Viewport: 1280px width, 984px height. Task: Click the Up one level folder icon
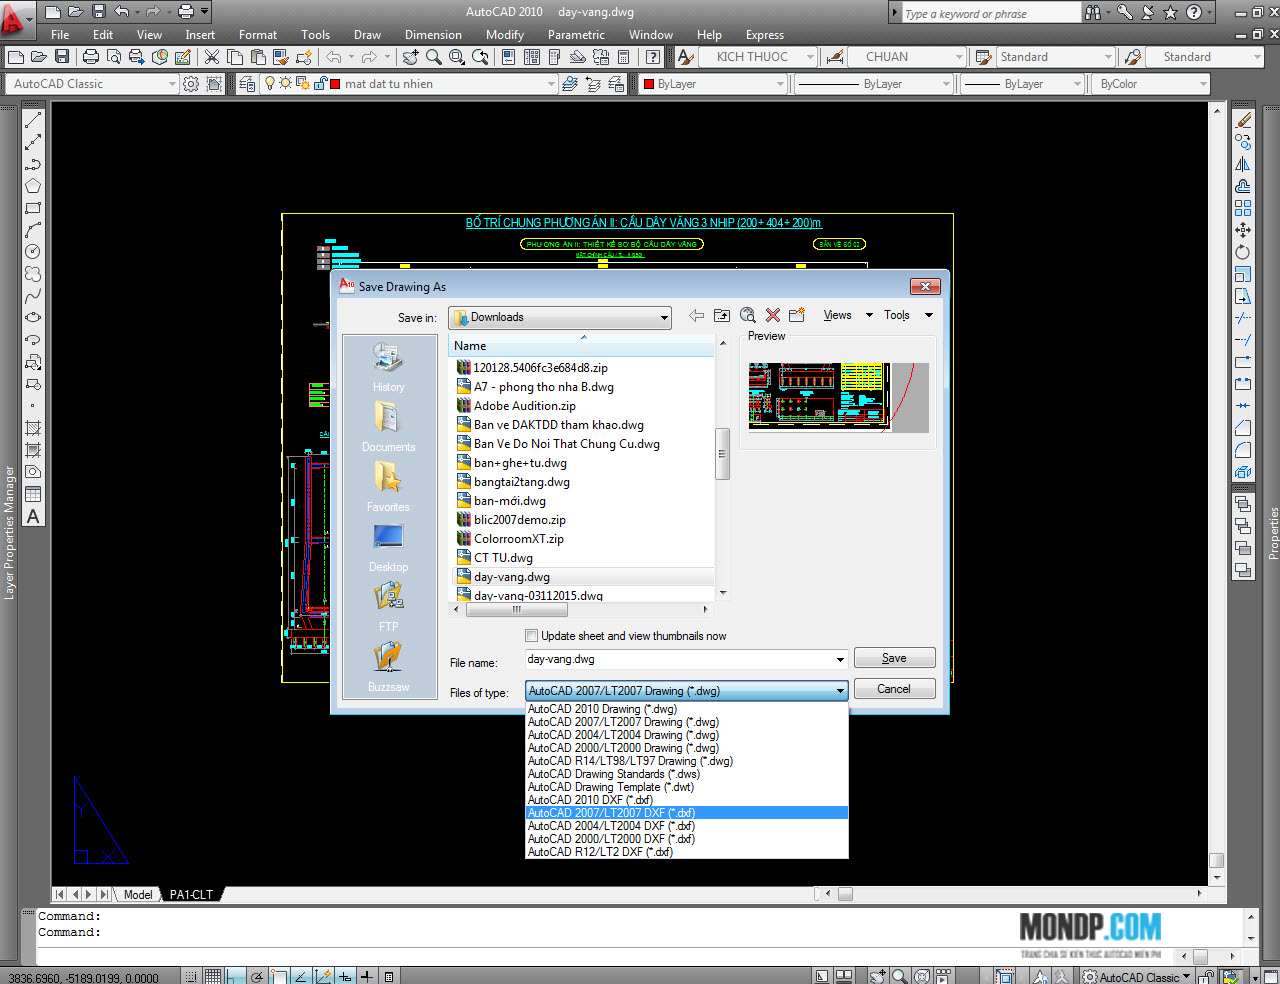(x=722, y=315)
